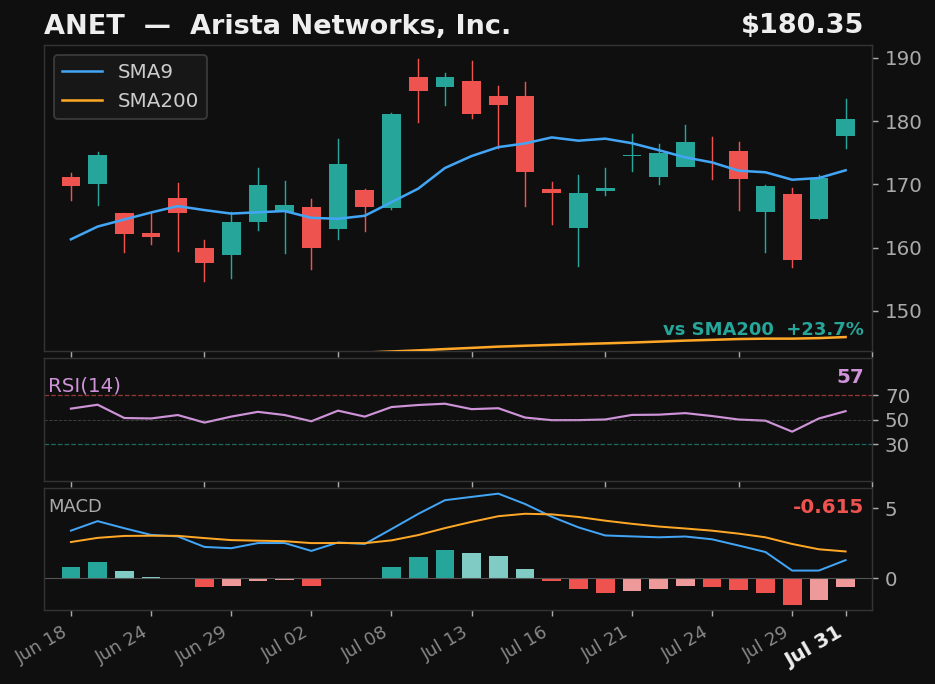Click the SMA200 legend label
935x684 pixels.
click(x=157, y=100)
